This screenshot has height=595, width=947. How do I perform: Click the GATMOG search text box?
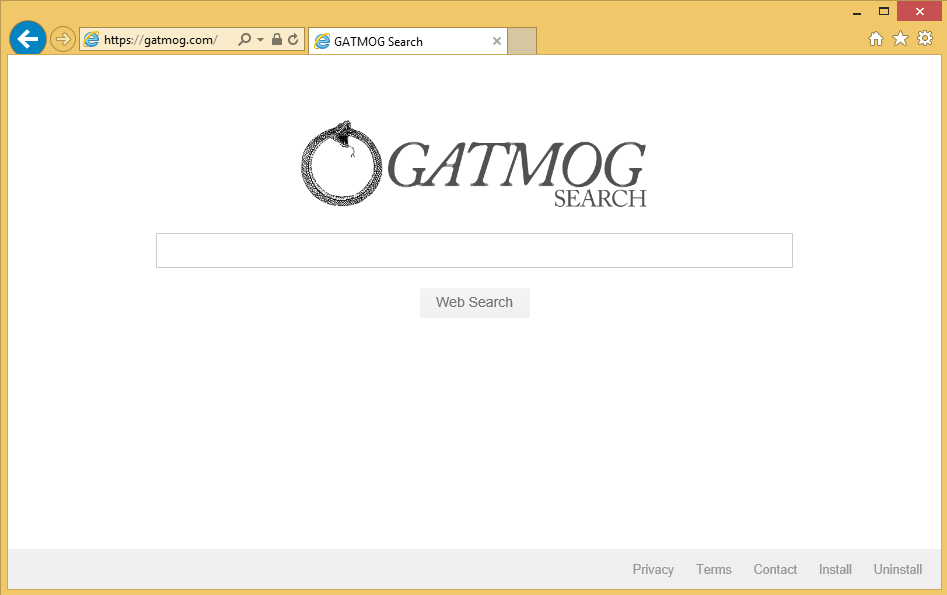coord(474,251)
